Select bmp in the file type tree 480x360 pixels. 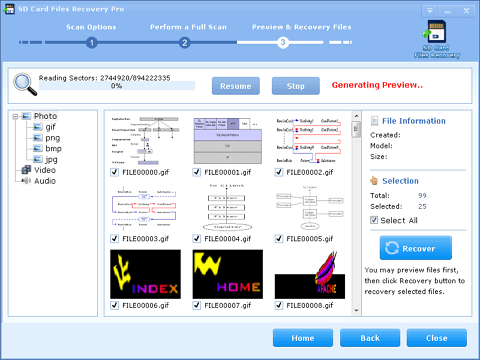coord(53,149)
